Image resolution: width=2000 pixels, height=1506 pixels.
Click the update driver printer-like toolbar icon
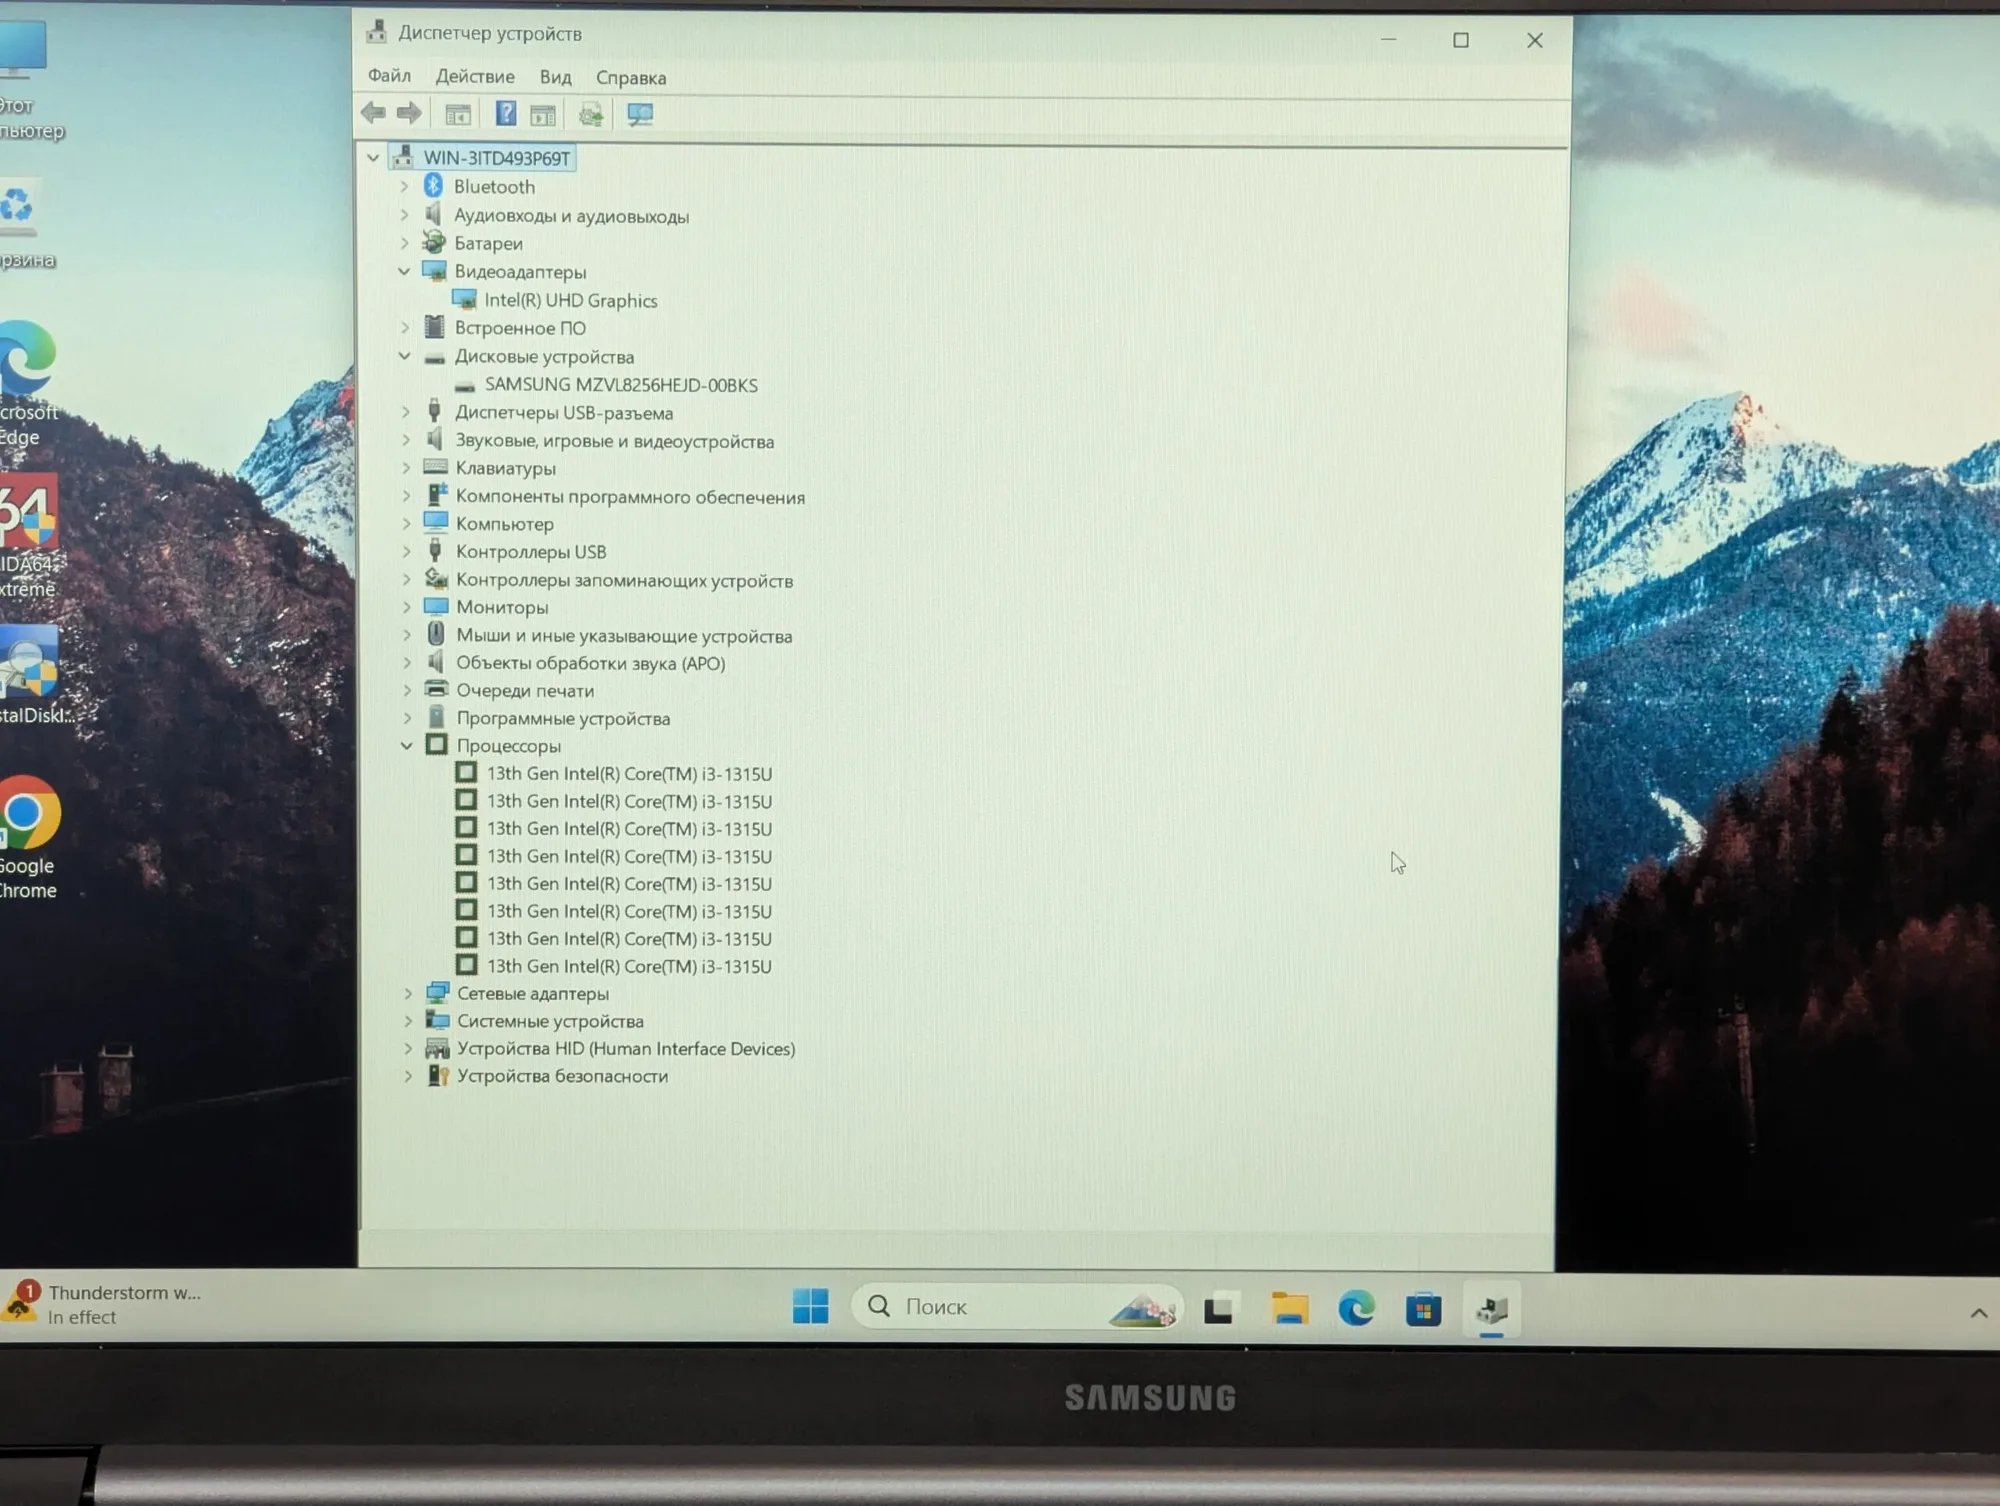coord(591,114)
